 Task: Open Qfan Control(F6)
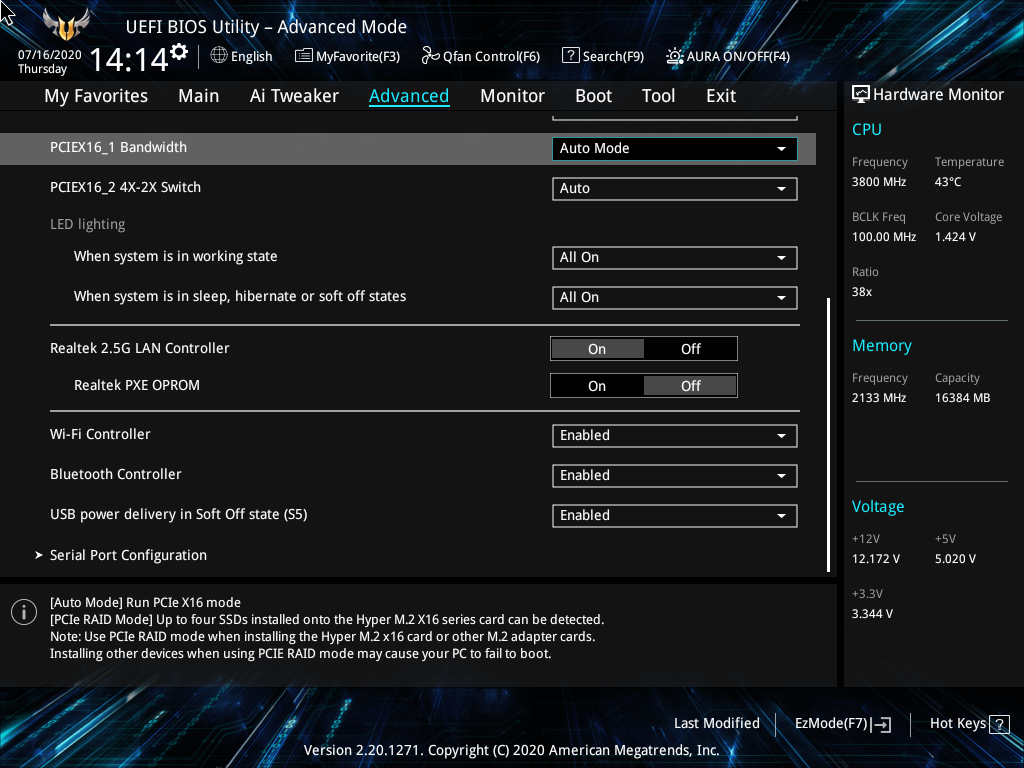pyautogui.click(x=481, y=56)
